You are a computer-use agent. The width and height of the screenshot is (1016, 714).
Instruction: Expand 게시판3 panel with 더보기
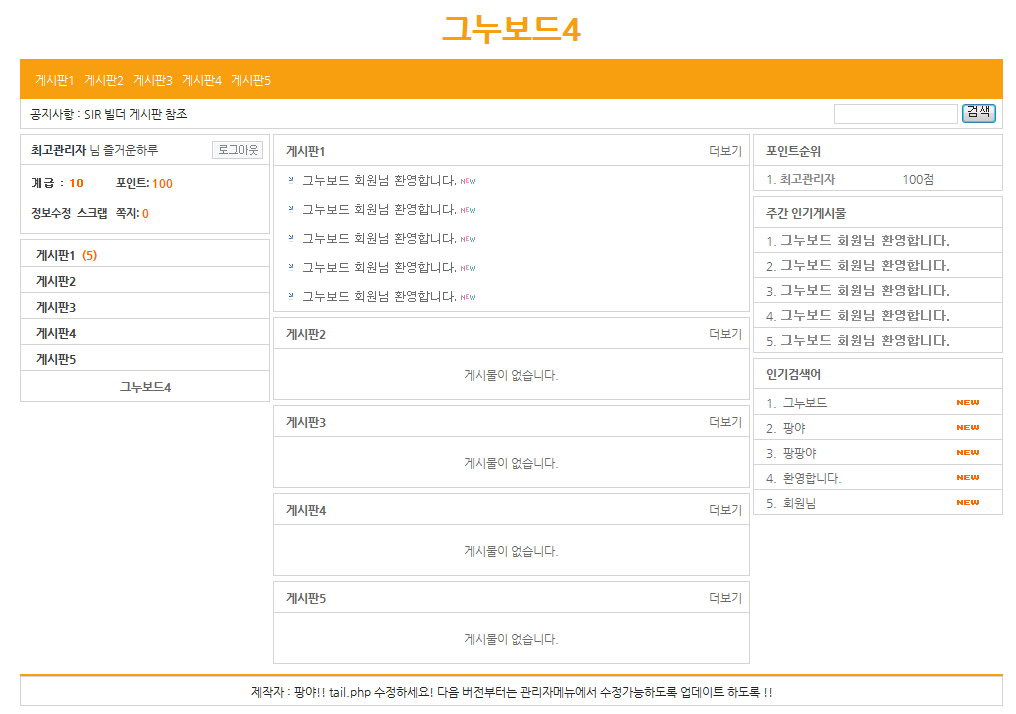pos(725,422)
